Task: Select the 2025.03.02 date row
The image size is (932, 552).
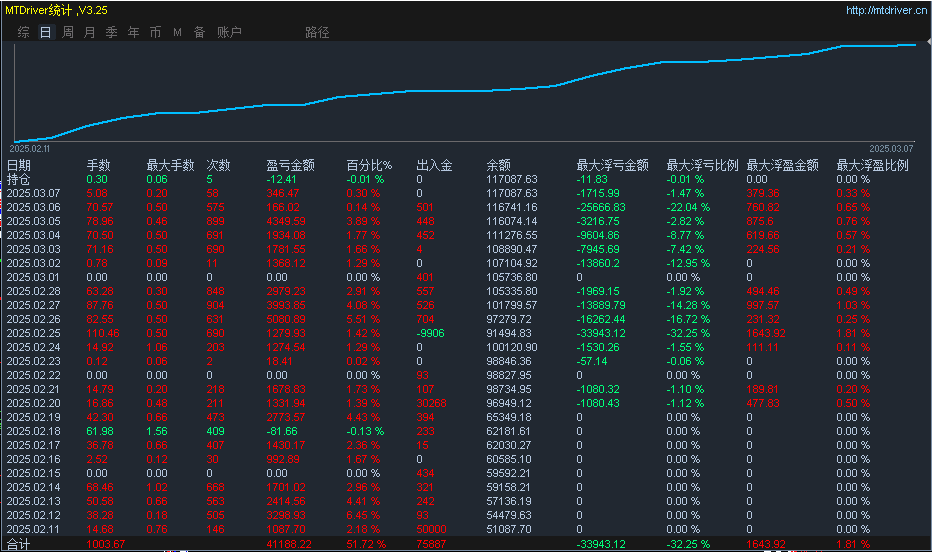Action: 33,263
